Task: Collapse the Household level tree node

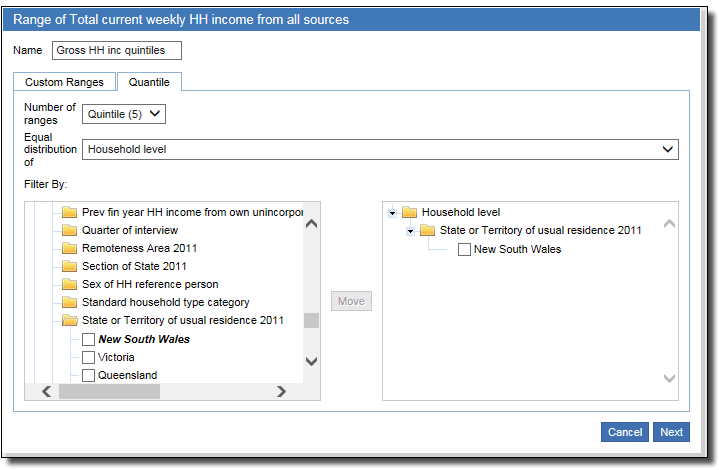Action: pos(393,212)
